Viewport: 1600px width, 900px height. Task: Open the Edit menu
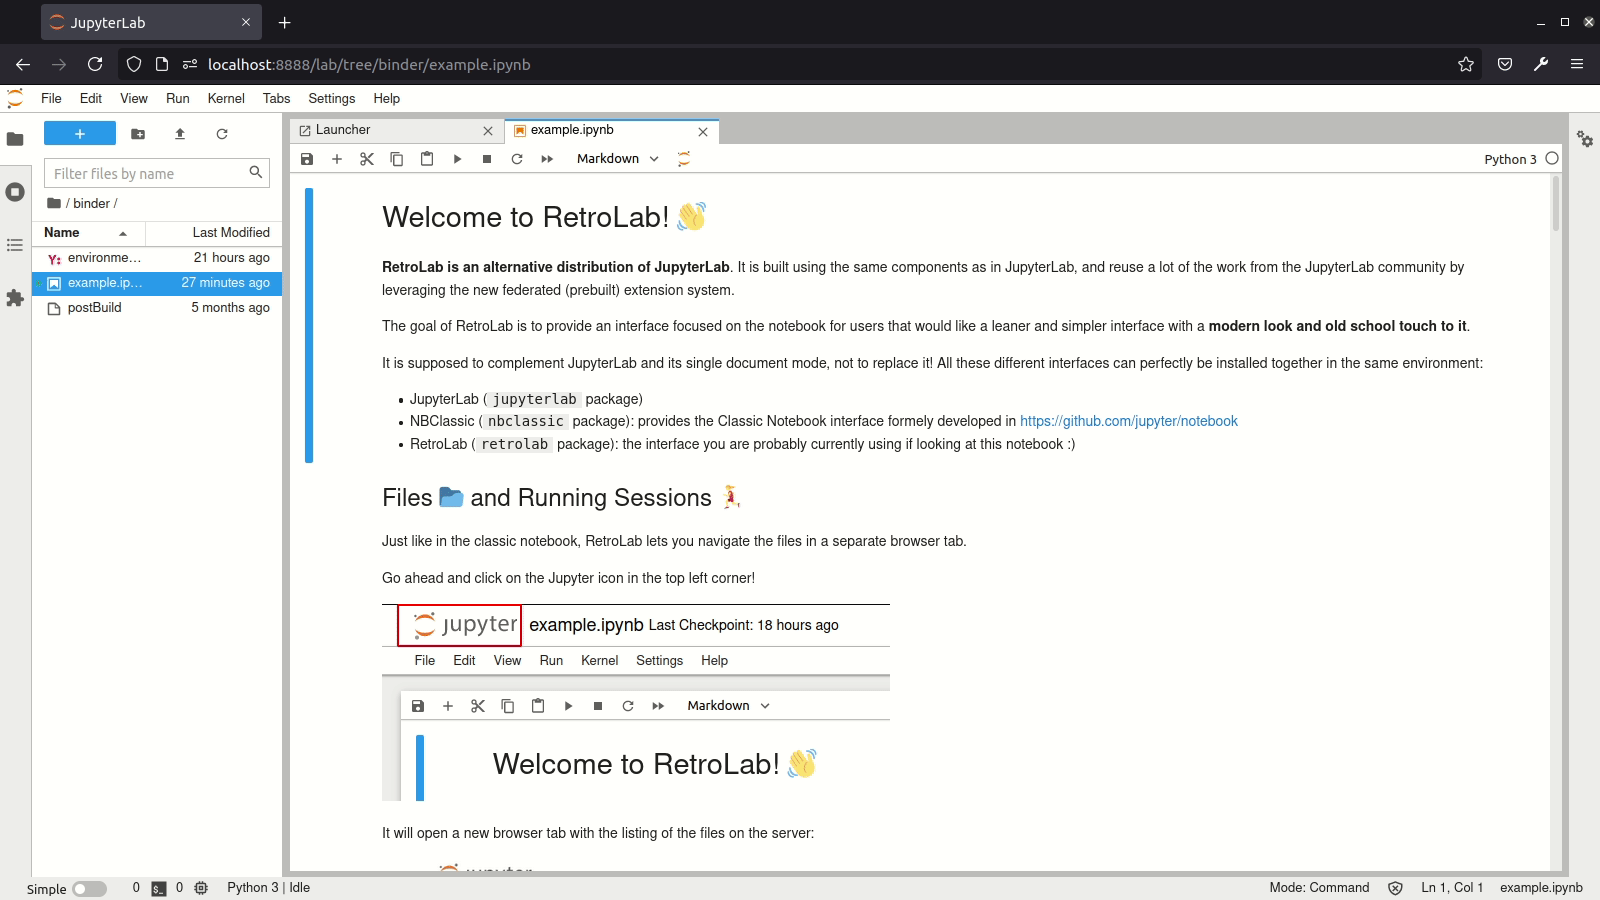(x=91, y=98)
